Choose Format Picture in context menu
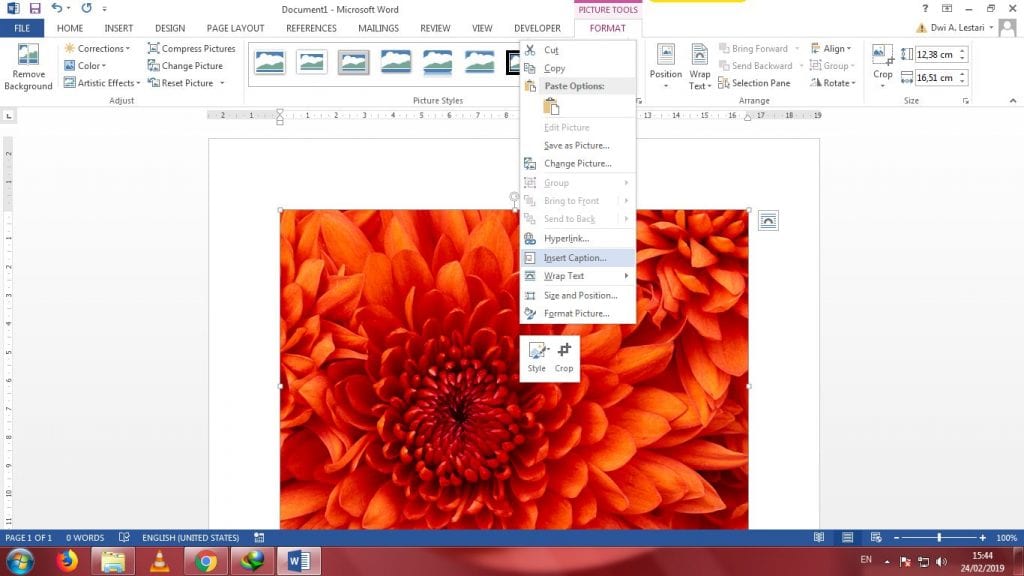This screenshot has width=1024, height=576. coord(576,314)
